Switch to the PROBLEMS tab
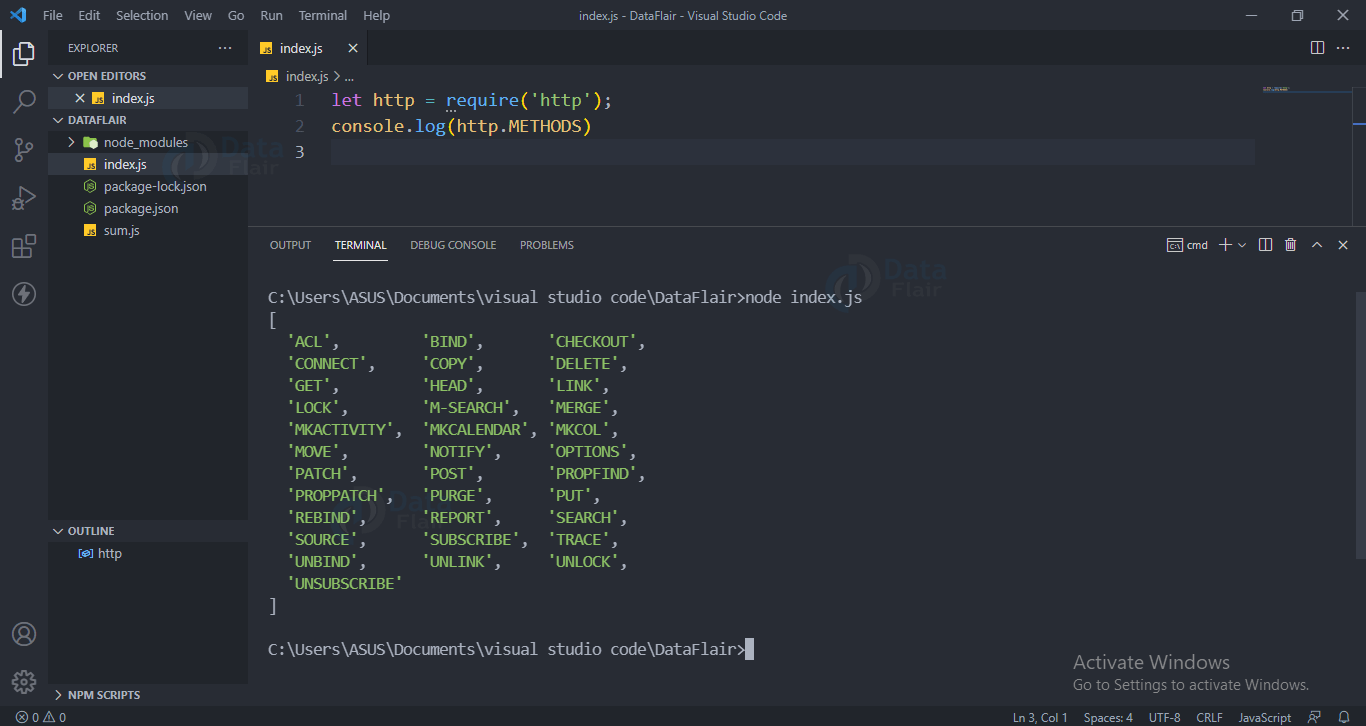Viewport: 1366px width, 726px height. pyautogui.click(x=546, y=244)
